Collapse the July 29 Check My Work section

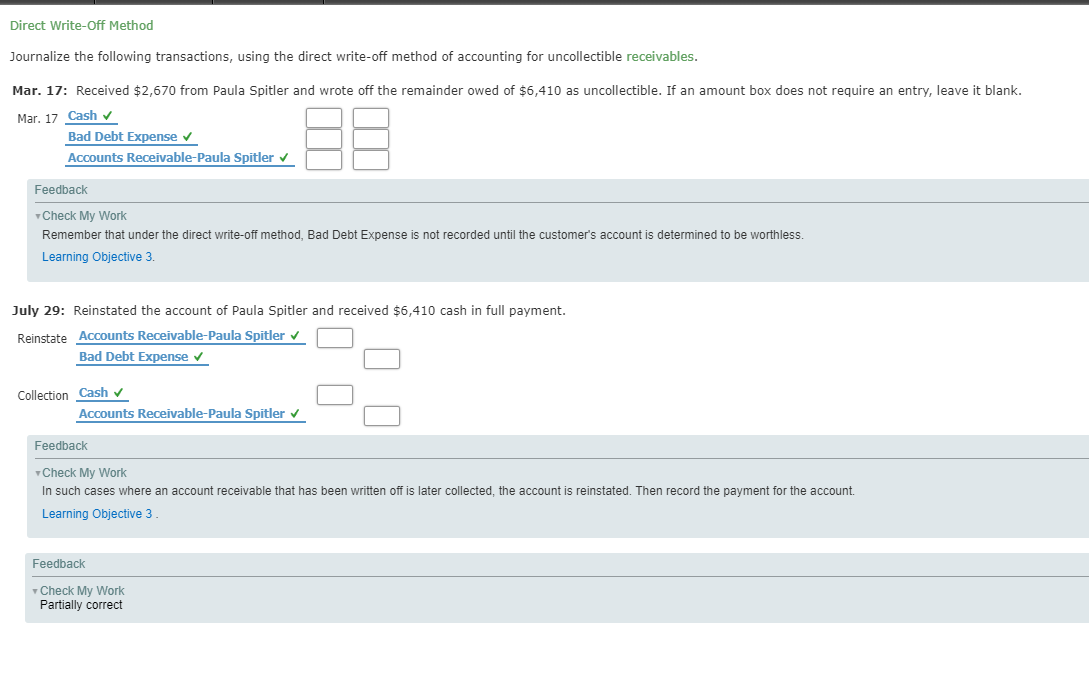(x=38, y=472)
